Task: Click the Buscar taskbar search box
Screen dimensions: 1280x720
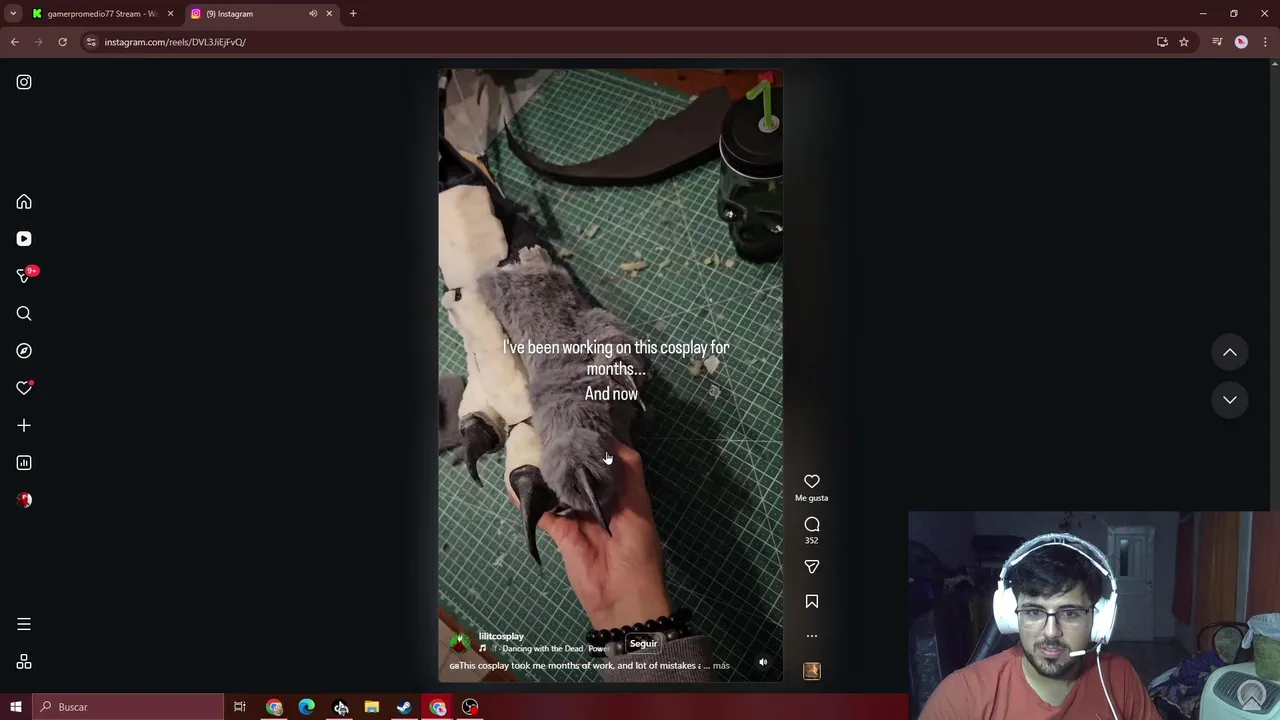Action: click(x=128, y=707)
